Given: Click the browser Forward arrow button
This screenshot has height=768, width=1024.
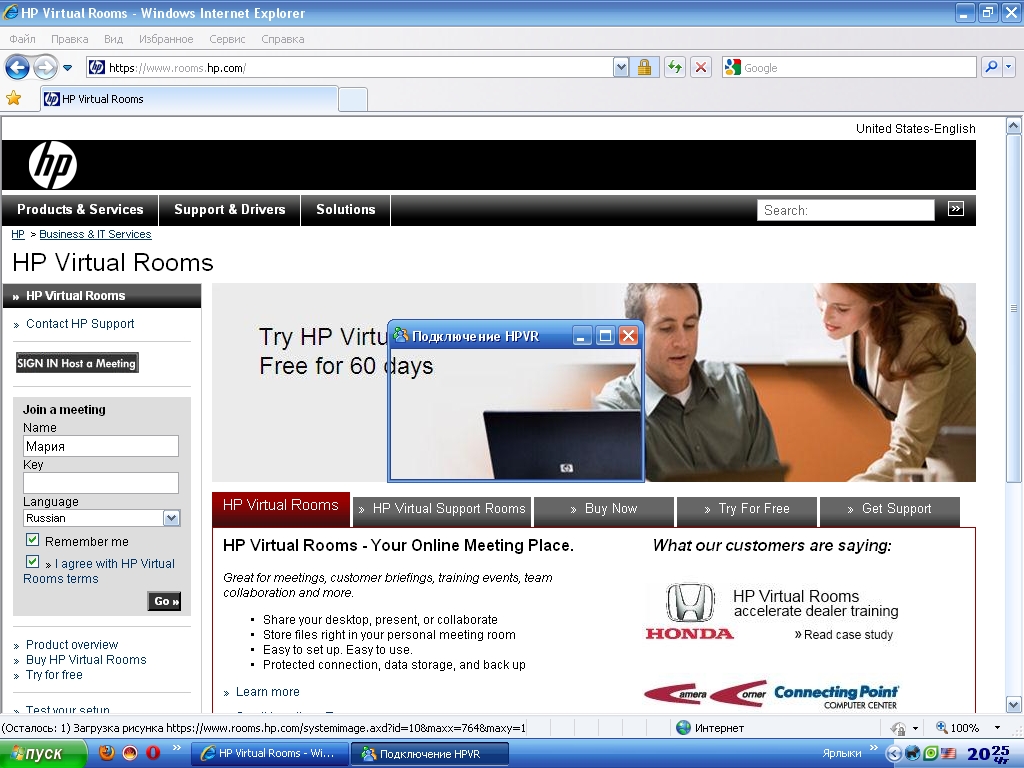Looking at the screenshot, I should [x=45, y=67].
